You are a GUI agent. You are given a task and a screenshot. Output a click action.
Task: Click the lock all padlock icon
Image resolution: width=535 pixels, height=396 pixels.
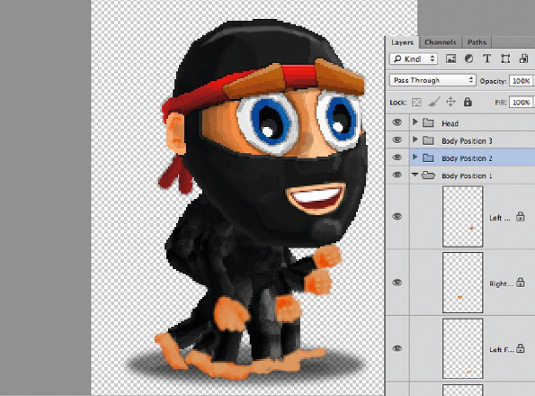[x=467, y=101]
